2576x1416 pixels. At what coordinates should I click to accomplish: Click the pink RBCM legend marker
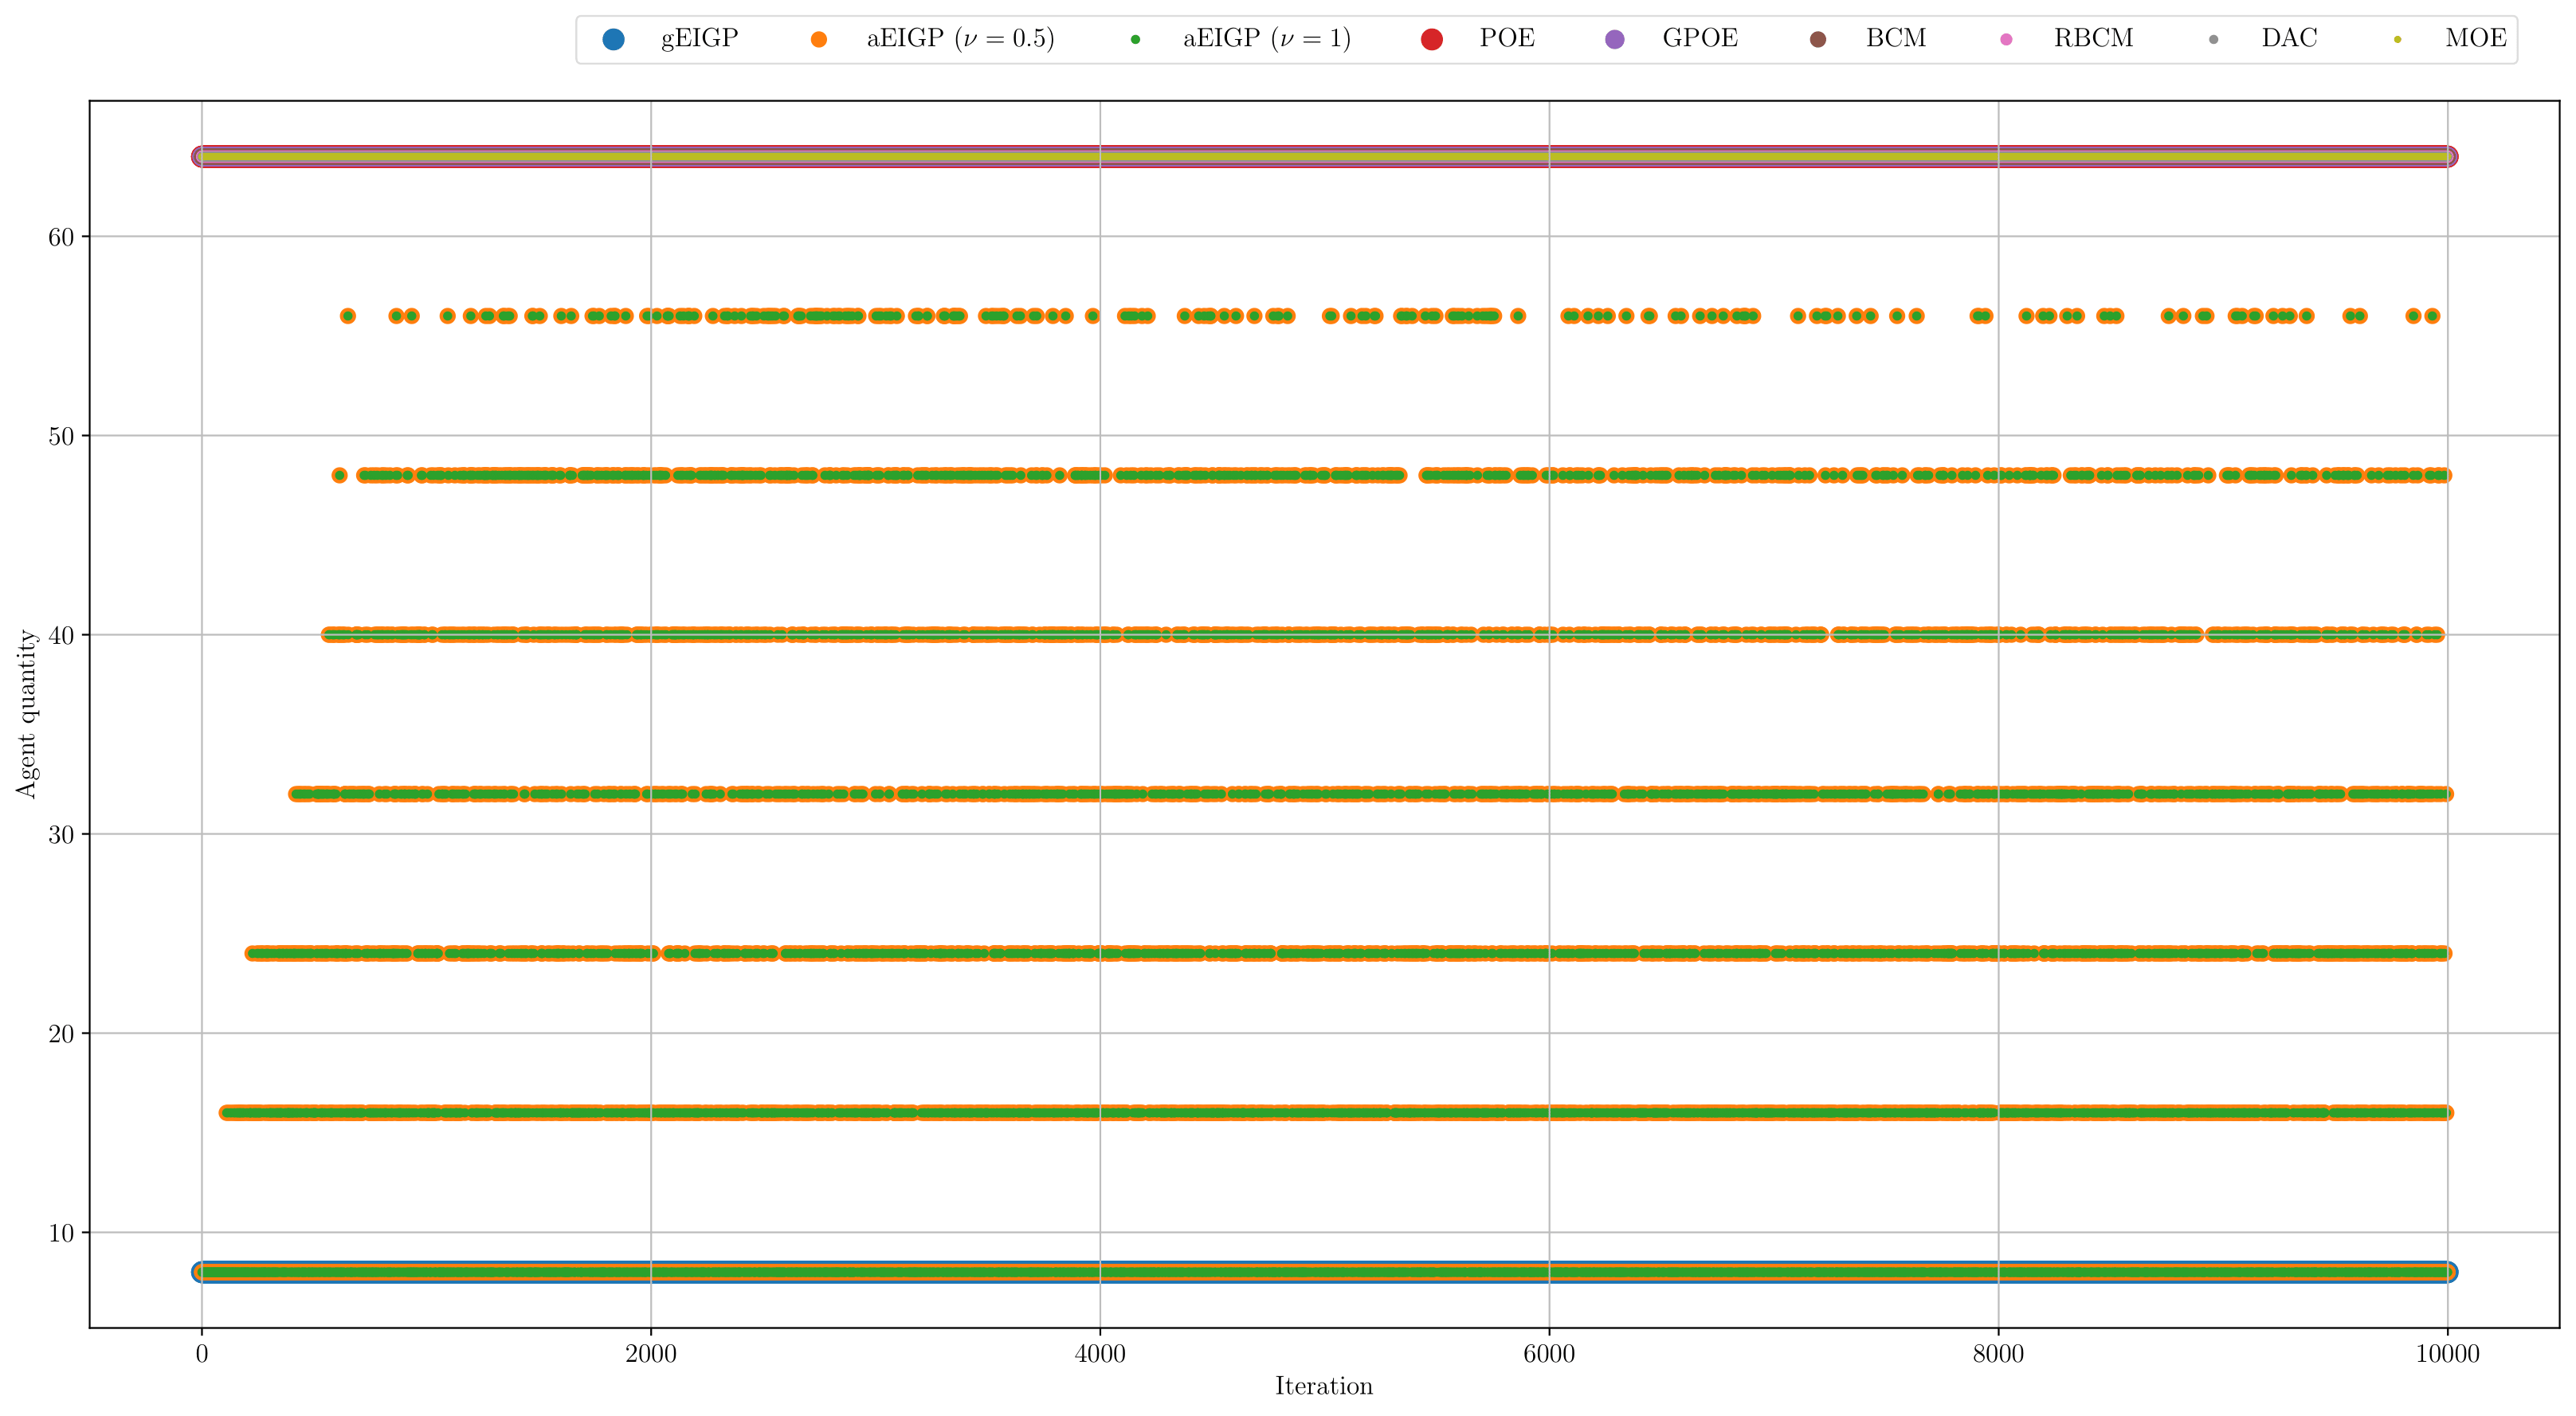point(2006,39)
